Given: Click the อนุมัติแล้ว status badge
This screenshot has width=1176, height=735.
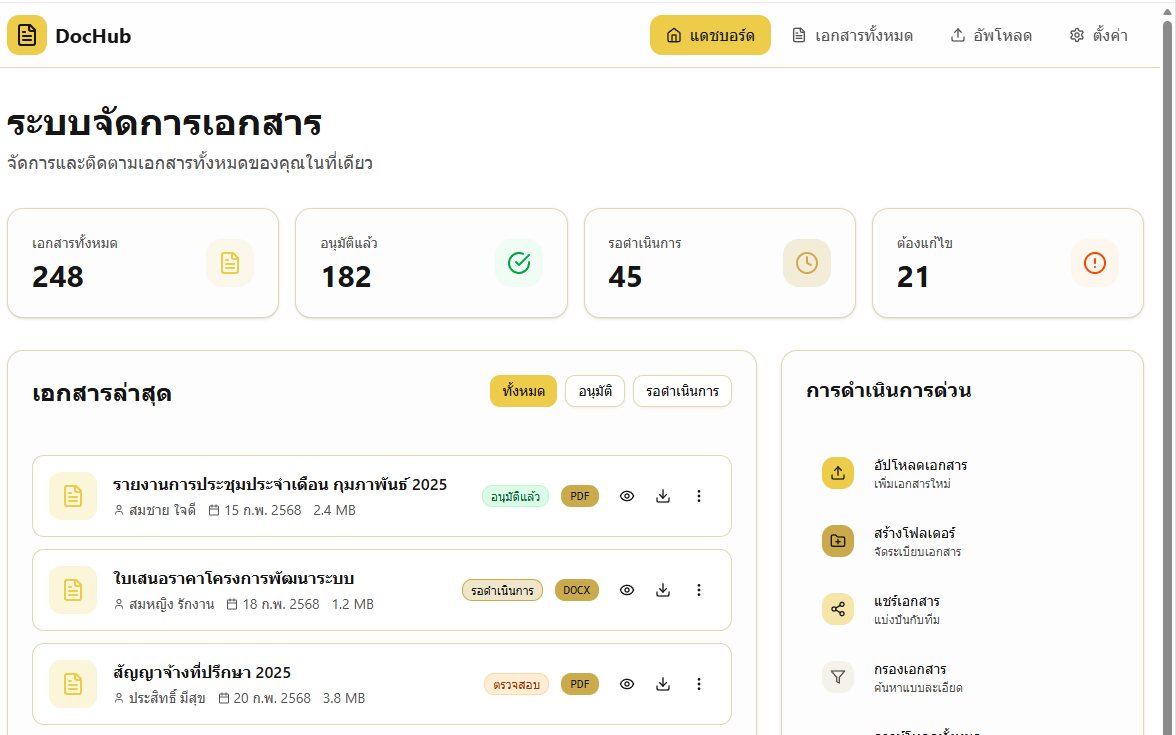Looking at the screenshot, I should 515,496.
